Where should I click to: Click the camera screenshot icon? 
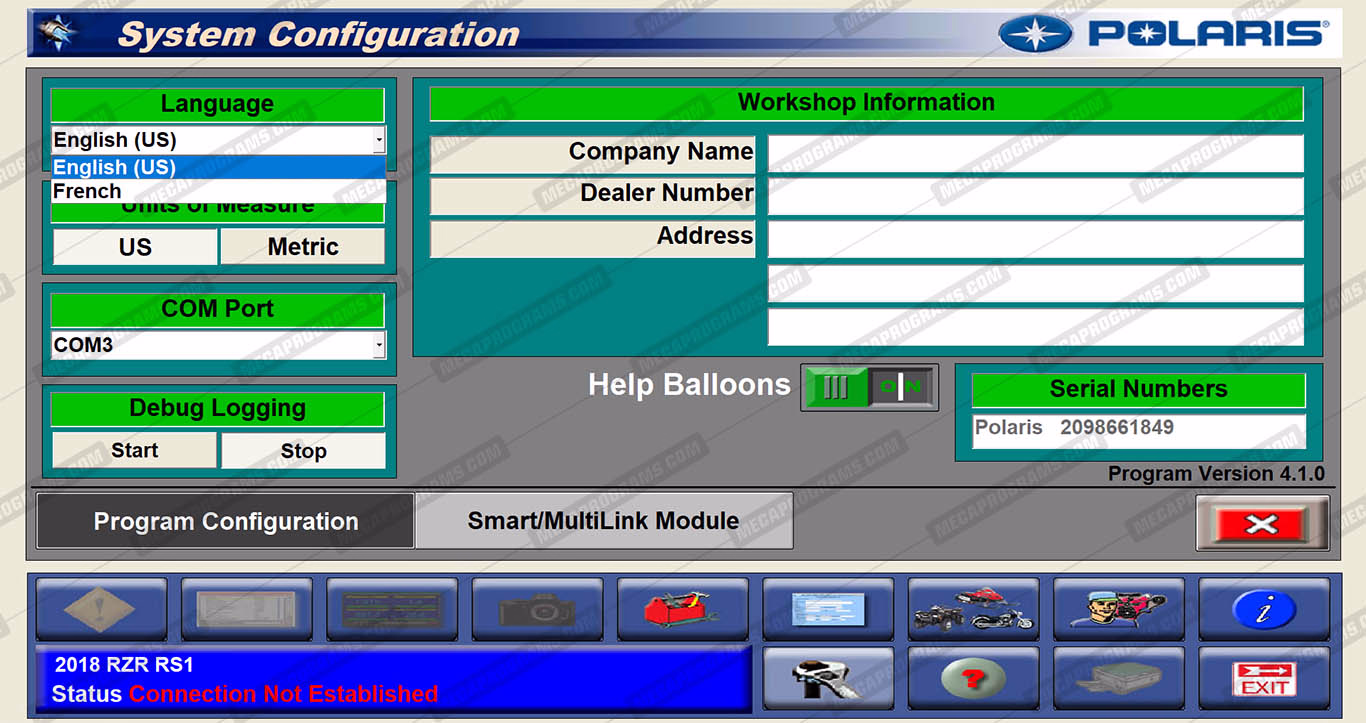click(537, 609)
